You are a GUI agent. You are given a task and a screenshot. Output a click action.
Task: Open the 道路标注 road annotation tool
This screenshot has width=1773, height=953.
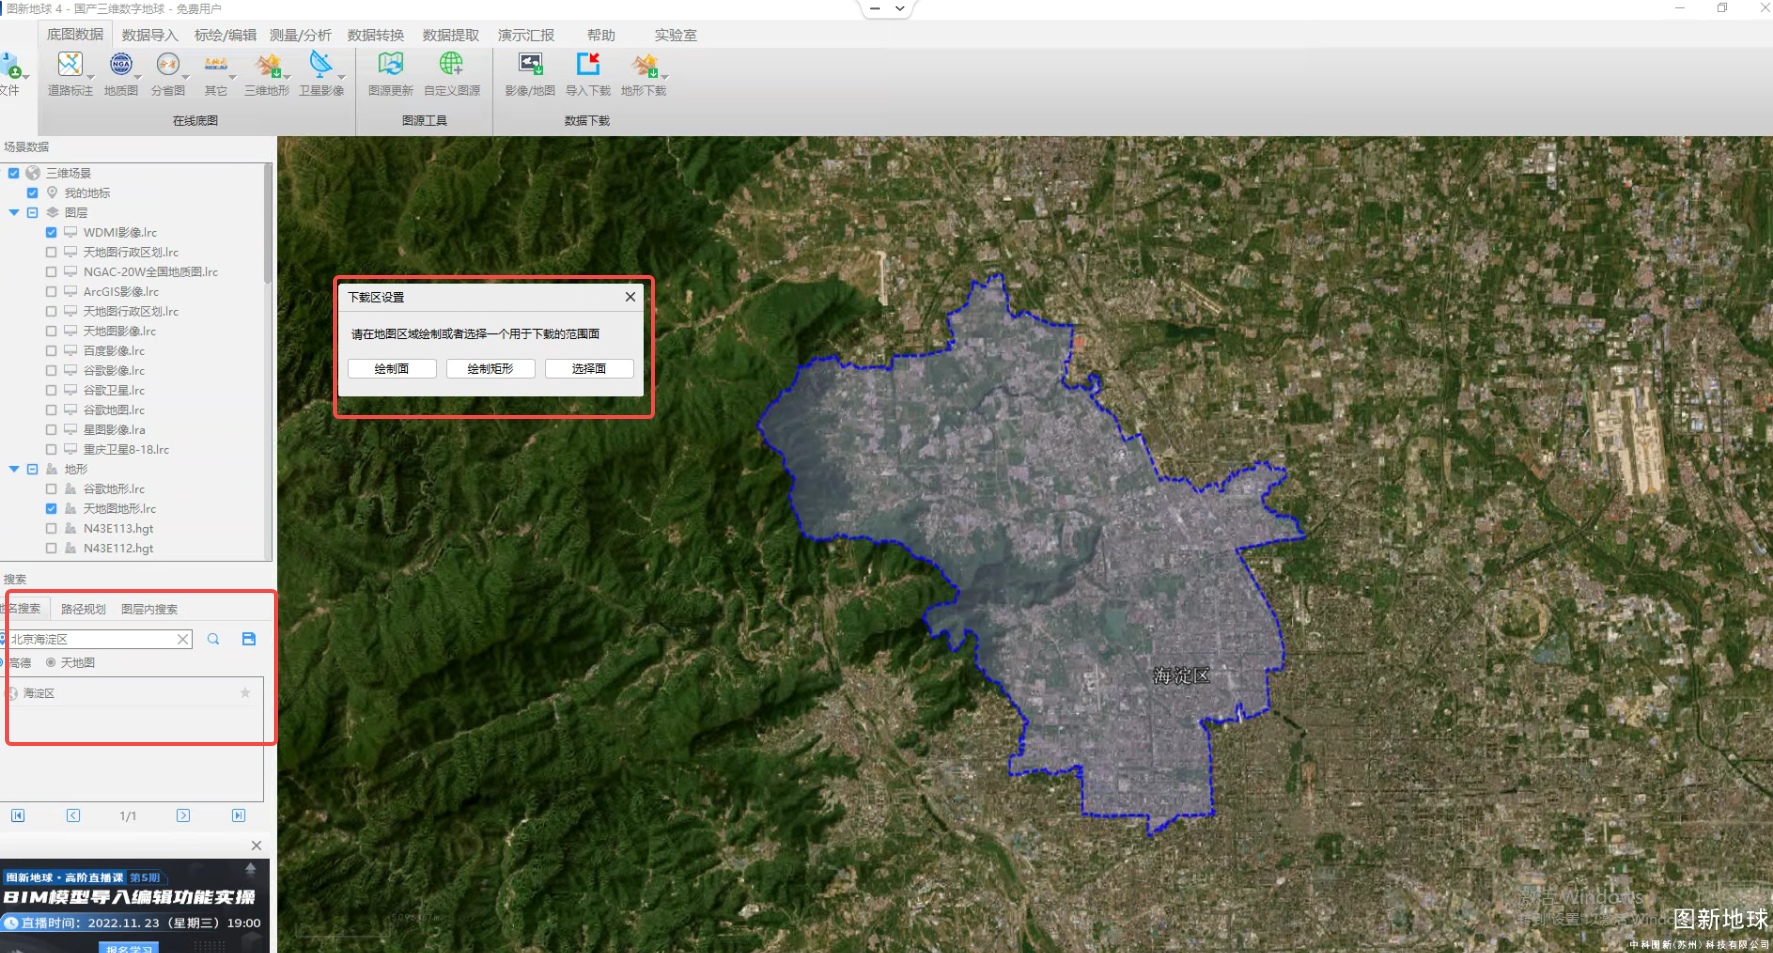pyautogui.click(x=69, y=66)
